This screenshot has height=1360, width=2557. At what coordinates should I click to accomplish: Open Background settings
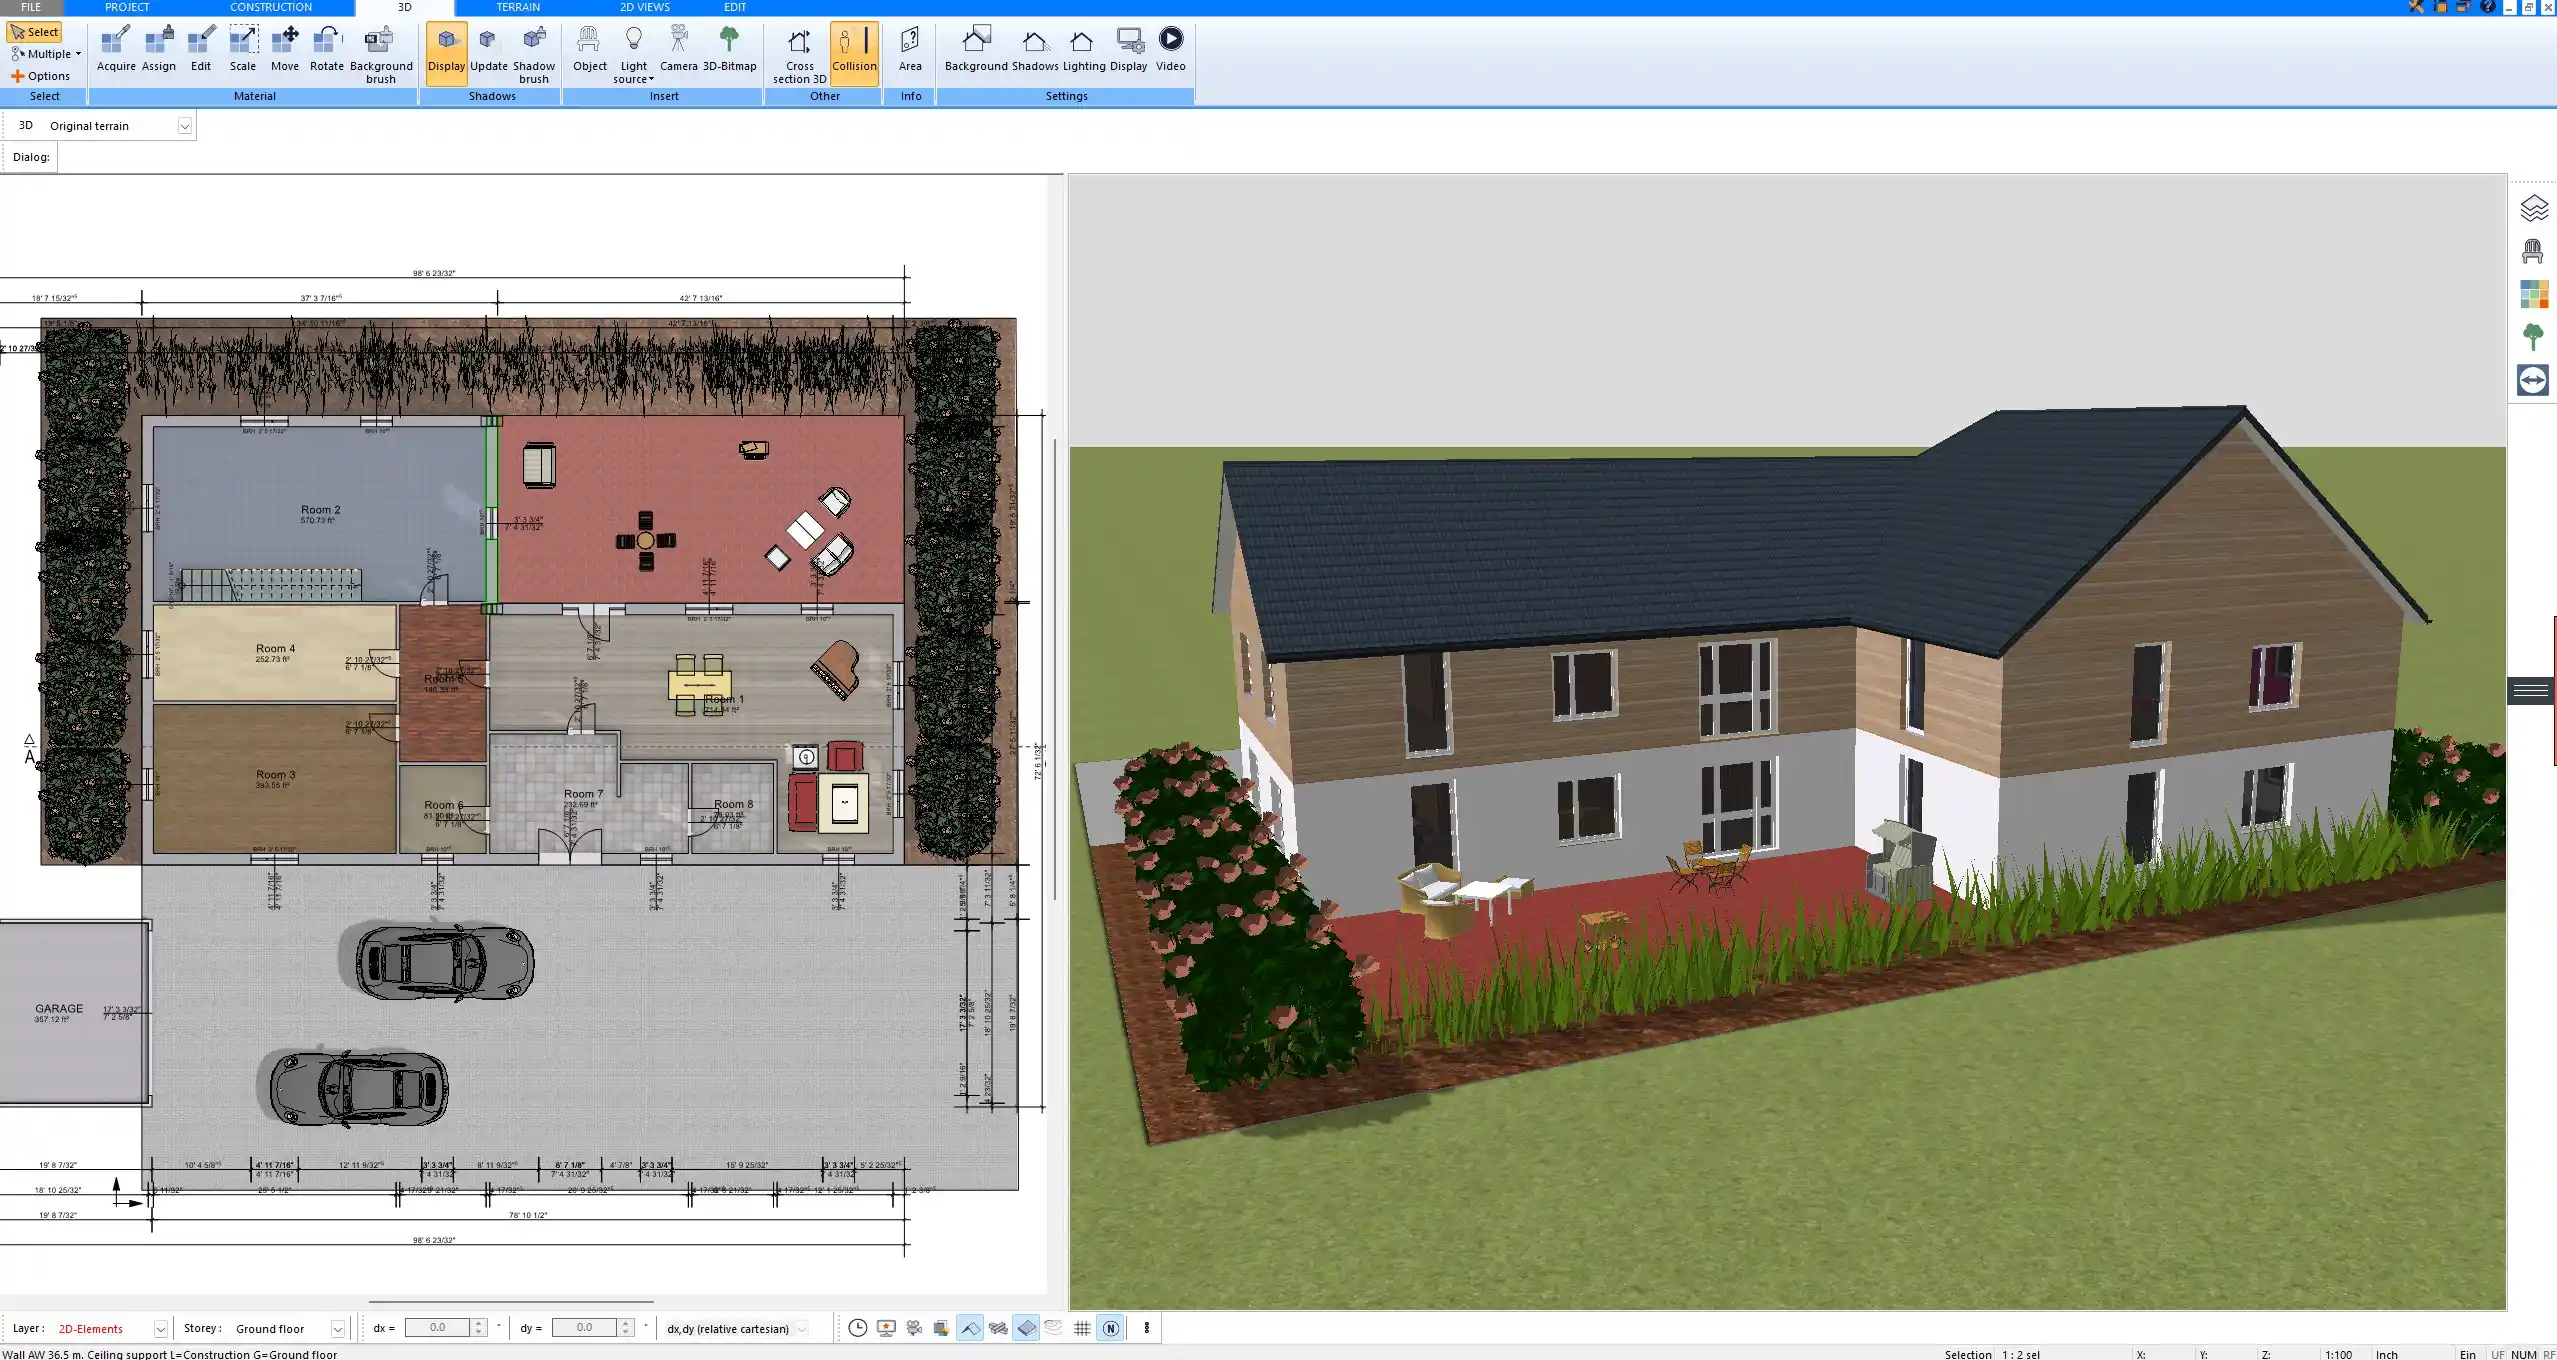[976, 50]
